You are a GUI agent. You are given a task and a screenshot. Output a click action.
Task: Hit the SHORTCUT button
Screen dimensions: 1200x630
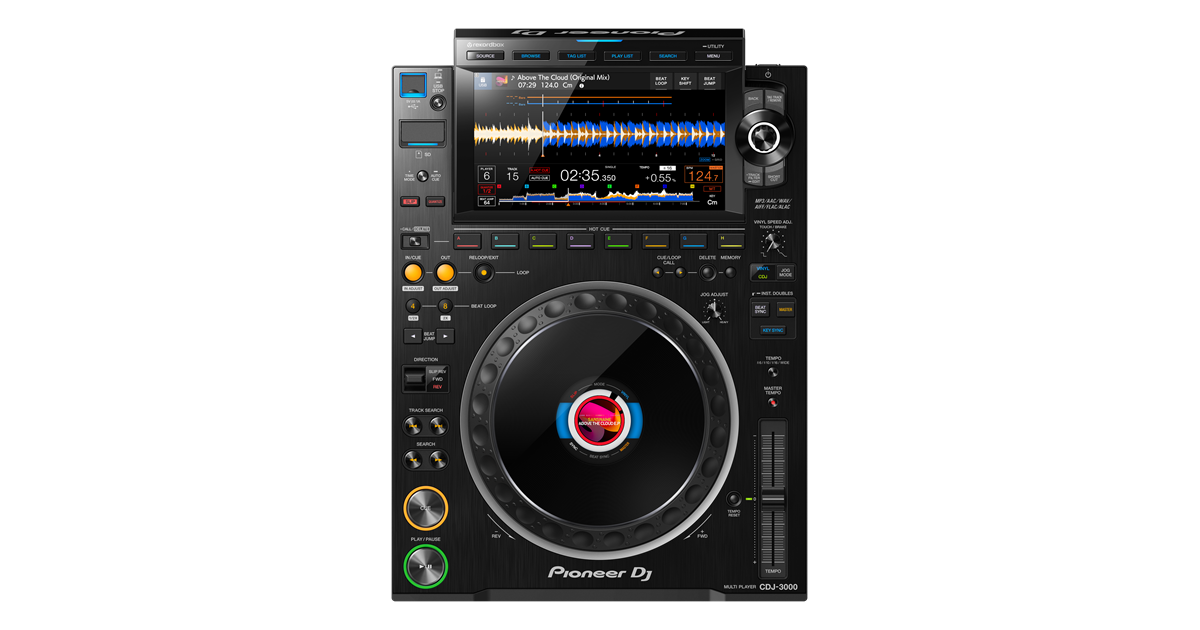(x=775, y=177)
